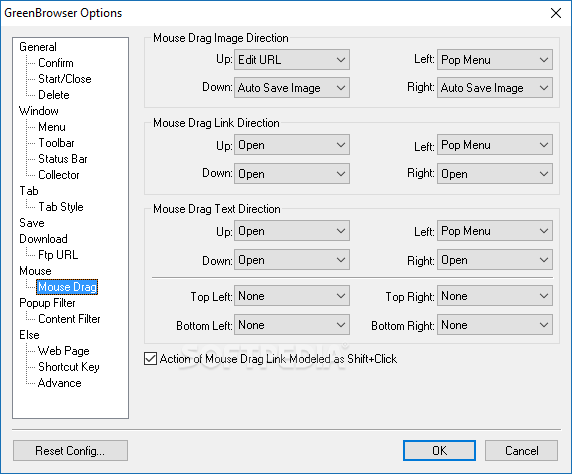The width and height of the screenshot is (572, 474).
Task: Close the GreenBrowser Options window
Action: click(556, 13)
